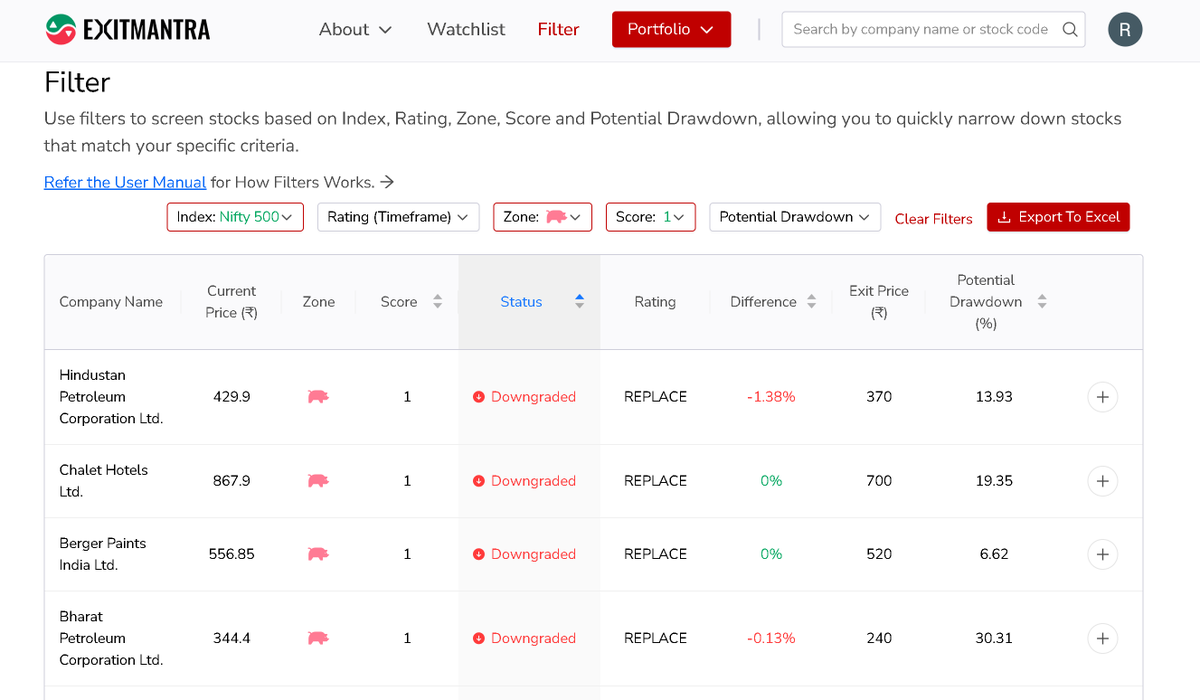Image resolution: width=1200 pixels, height=700 pixels.
Task: Click downgraded icon in Hindustan Petroleum row
Action: click(x=479, y=397)
